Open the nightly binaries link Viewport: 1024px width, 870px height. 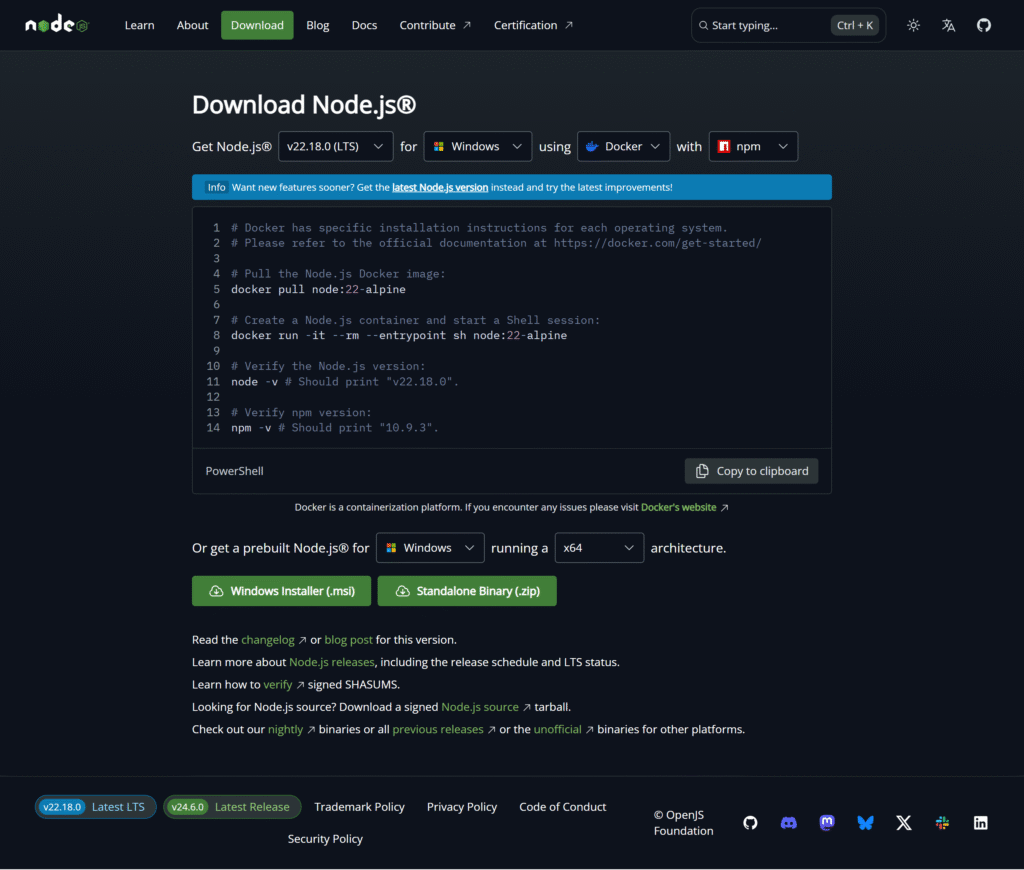(x=291, y=730)
